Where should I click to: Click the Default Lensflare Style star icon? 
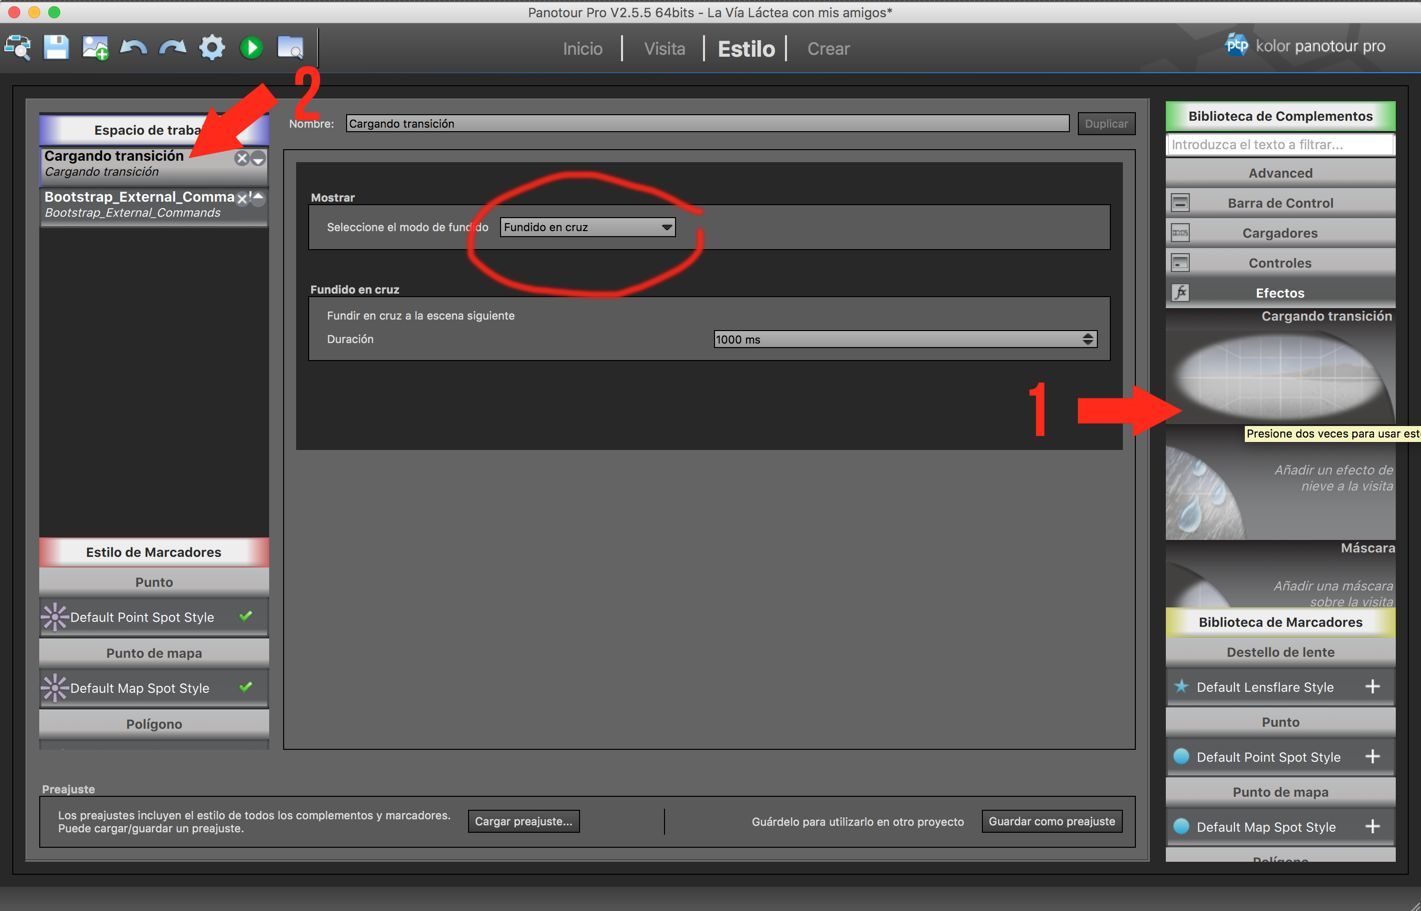tap(1181, 687)
